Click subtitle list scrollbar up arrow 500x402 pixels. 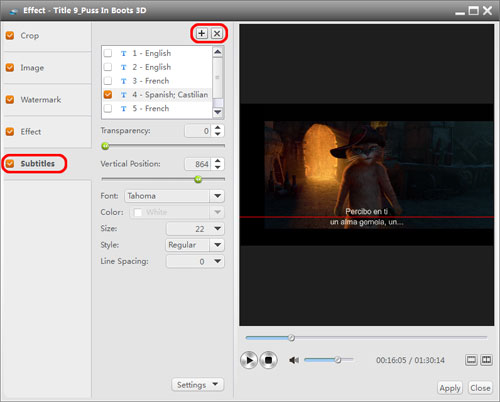[218, 52]
